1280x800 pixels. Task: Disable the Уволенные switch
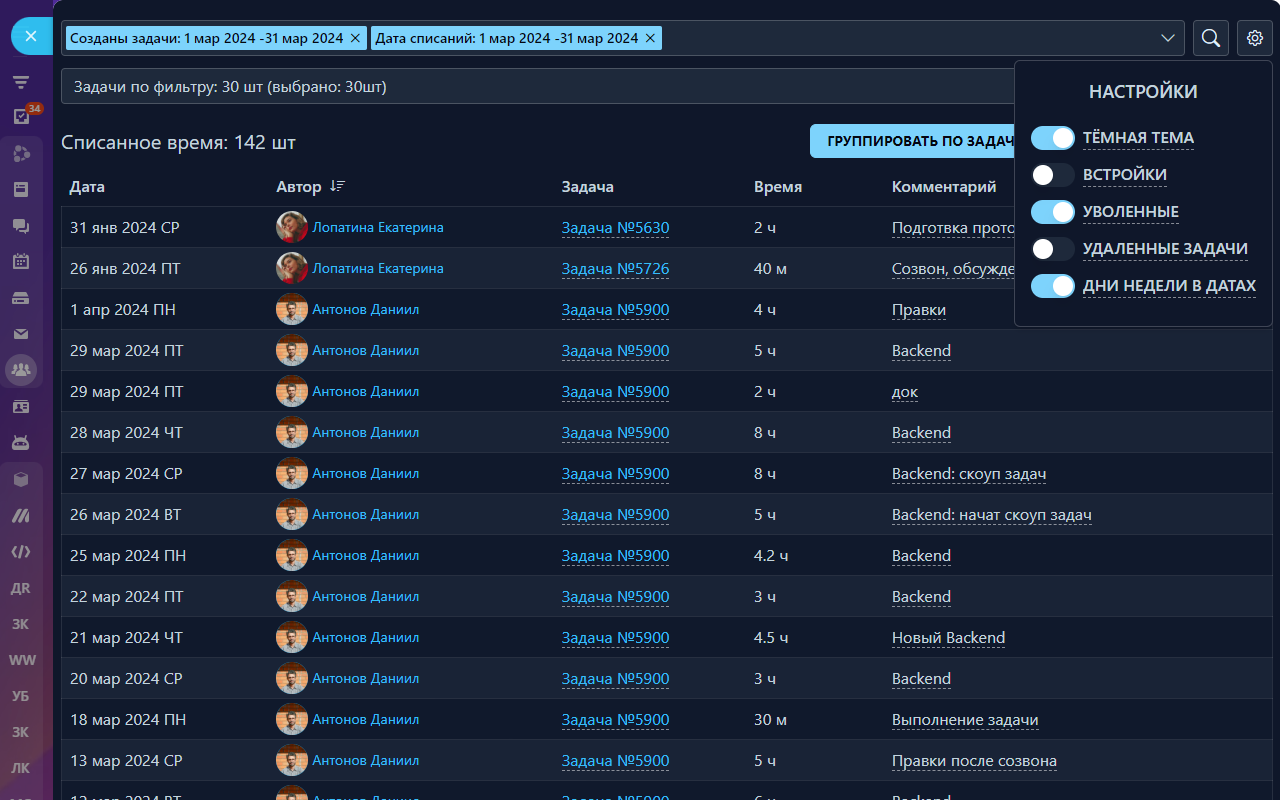pyautogui.click(x=1053, y=212)
